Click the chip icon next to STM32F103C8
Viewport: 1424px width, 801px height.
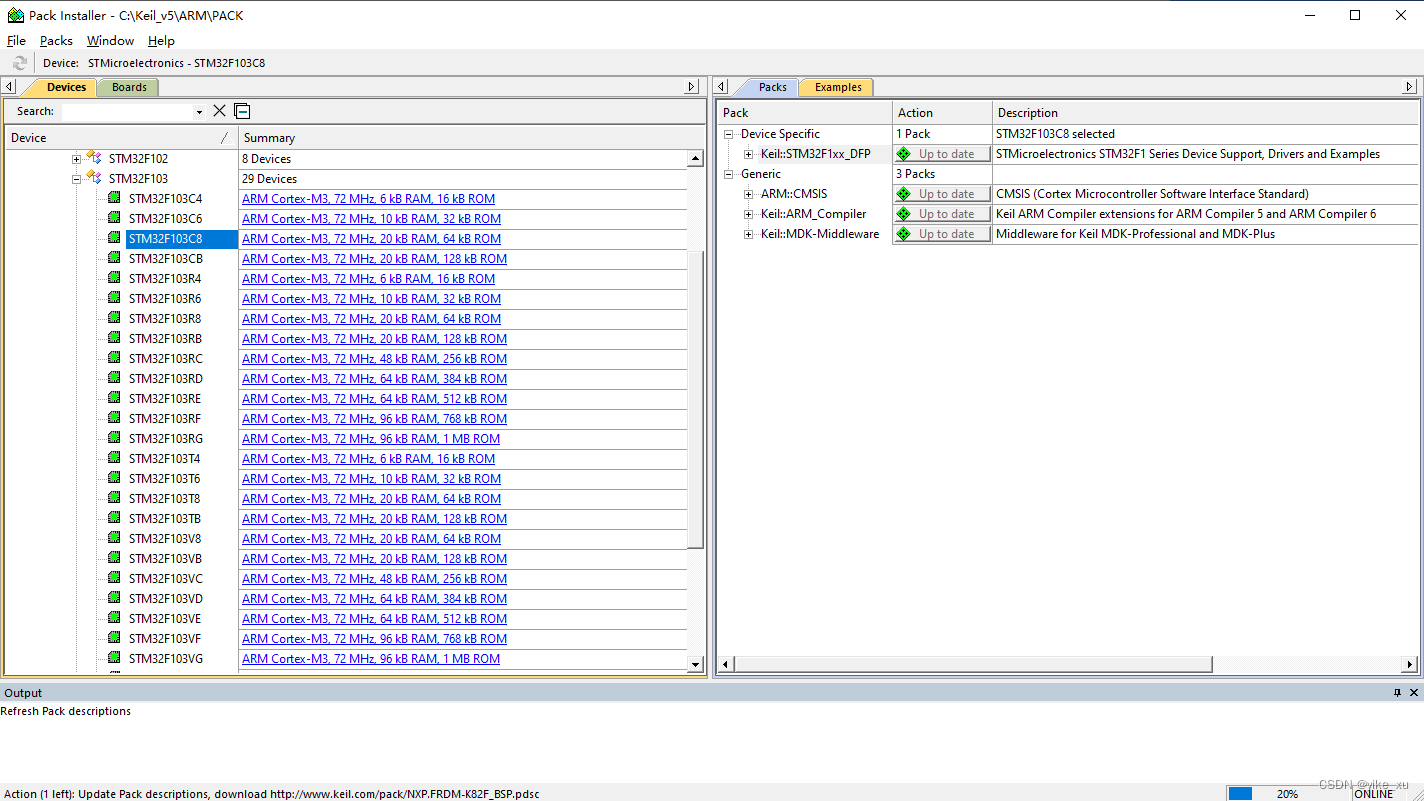click(112, 238)
